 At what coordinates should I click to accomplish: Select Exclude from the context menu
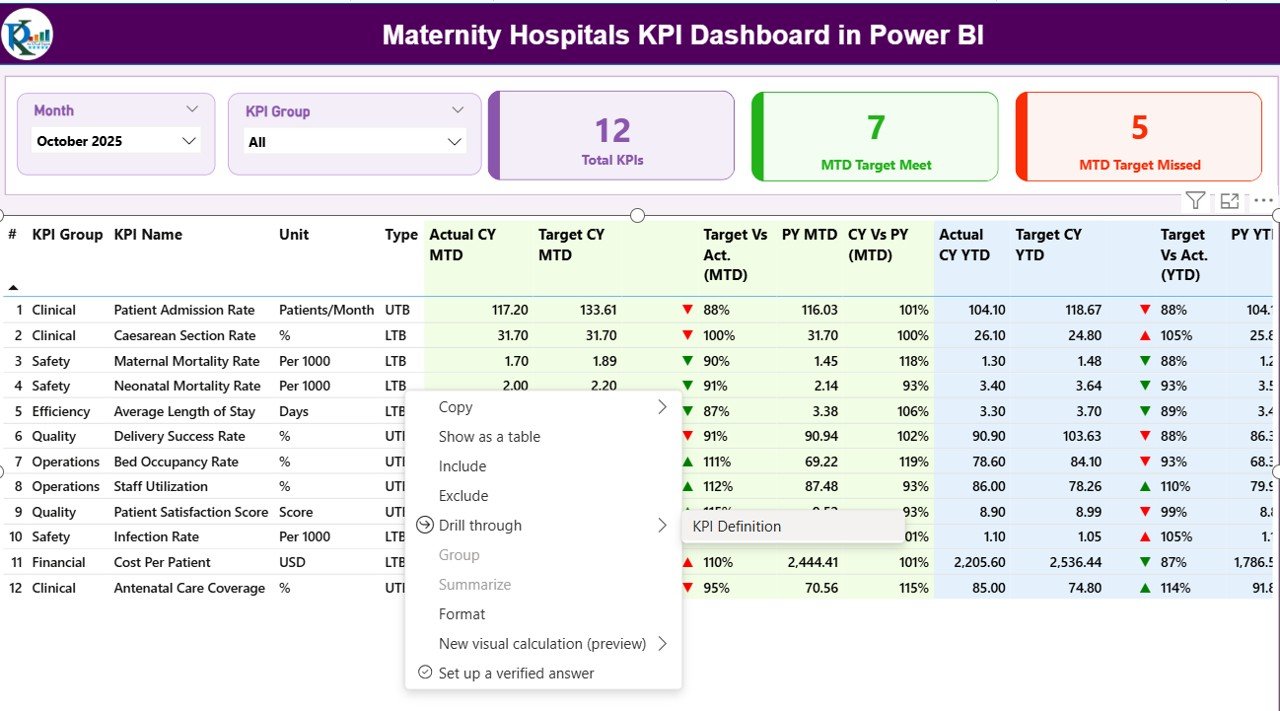point(463,496)
